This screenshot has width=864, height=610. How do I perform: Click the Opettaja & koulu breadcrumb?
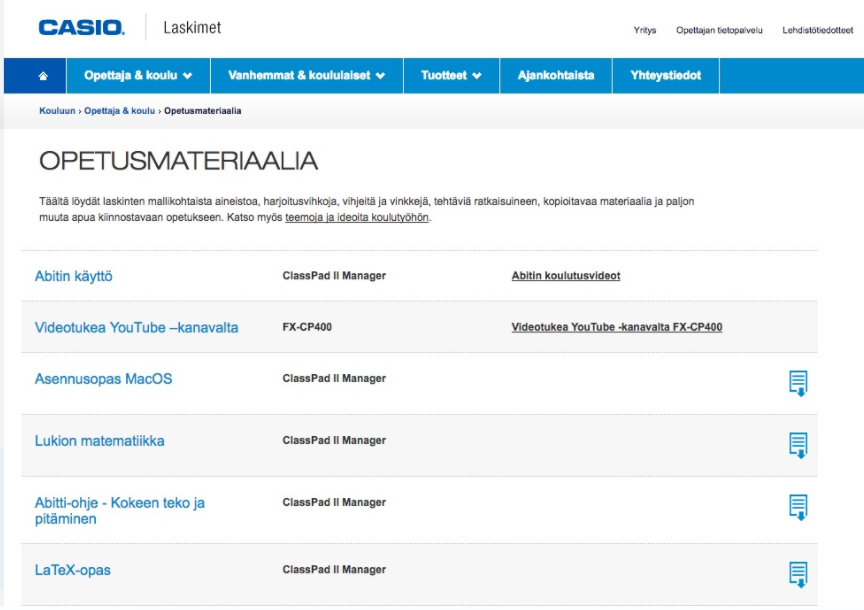click(x=120, y=111)
